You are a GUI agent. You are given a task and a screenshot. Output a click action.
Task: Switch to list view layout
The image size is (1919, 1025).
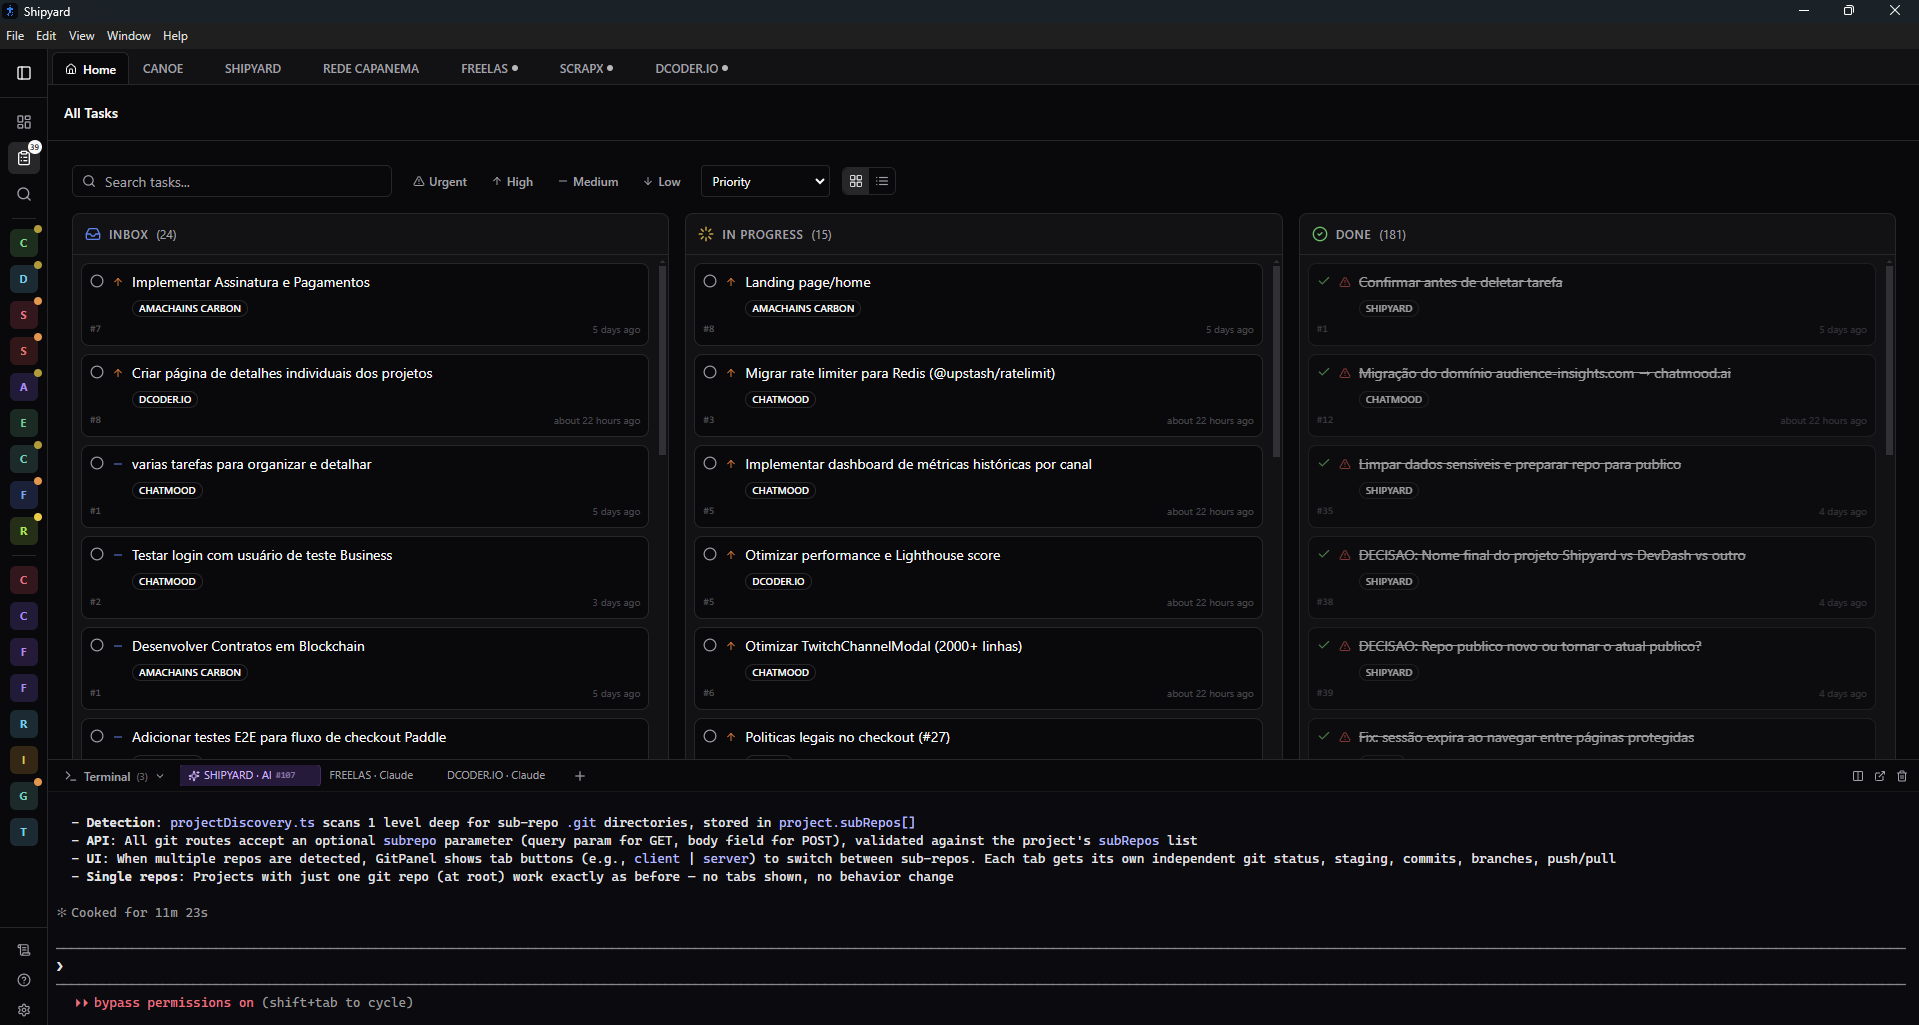pos(882,181)
